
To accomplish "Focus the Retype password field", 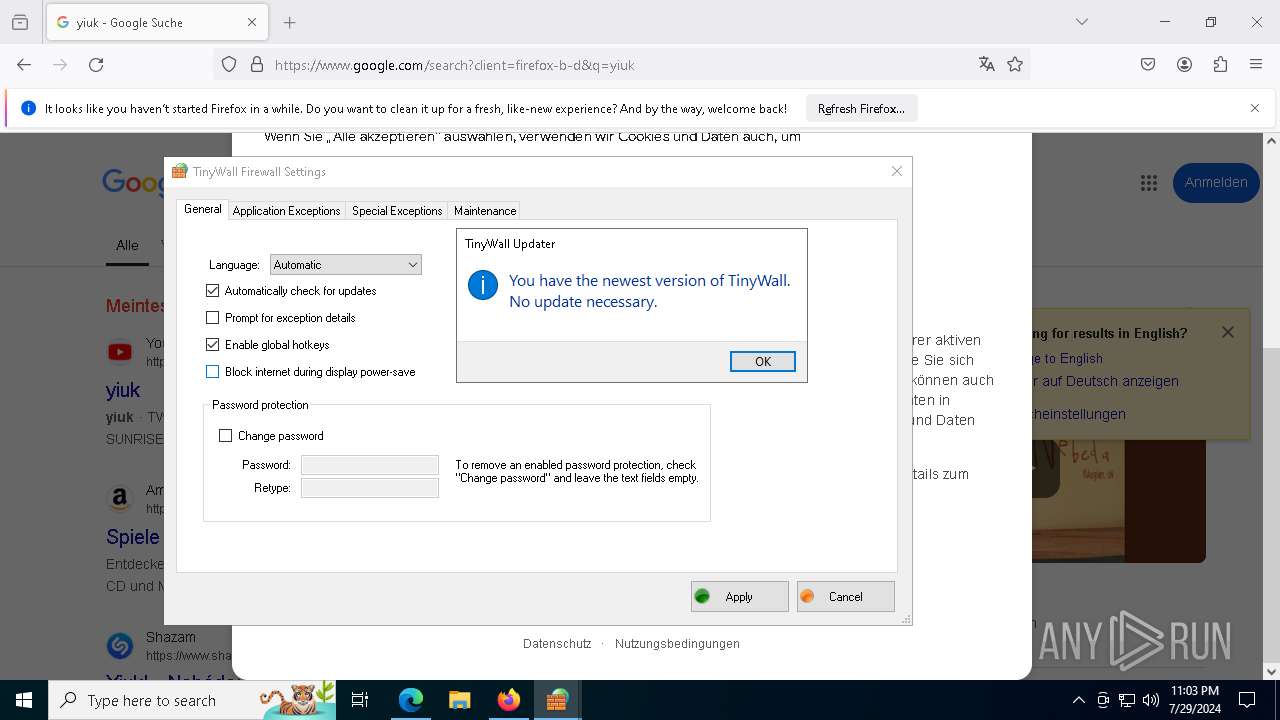I will pos(370,488).
